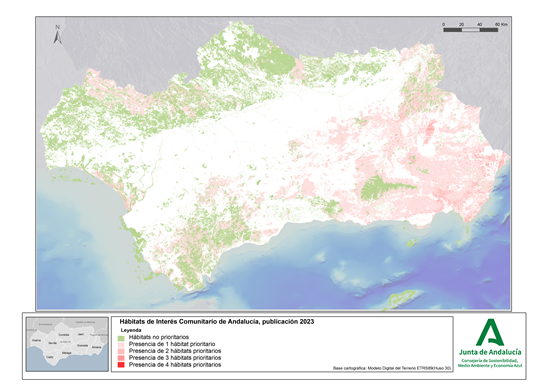
Task: Click the Junta de Andalucía green logo
Action: tap(490, 332)
